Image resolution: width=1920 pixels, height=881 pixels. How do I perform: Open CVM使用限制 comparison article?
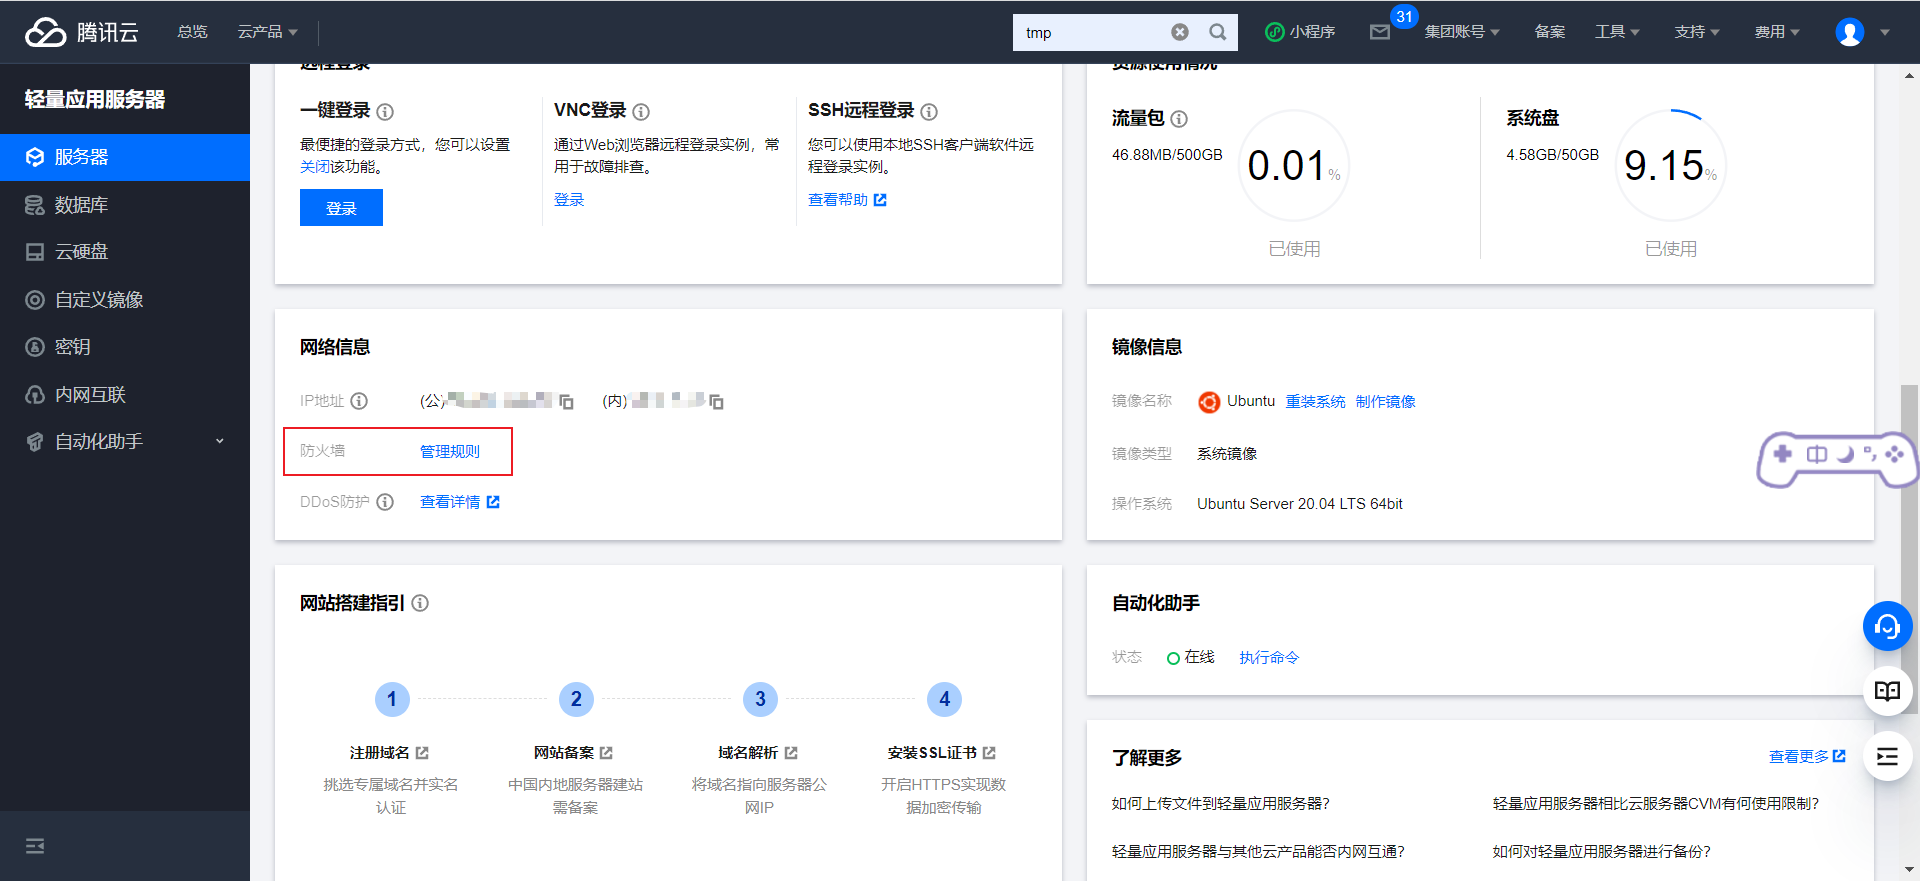pos(1656,804)
